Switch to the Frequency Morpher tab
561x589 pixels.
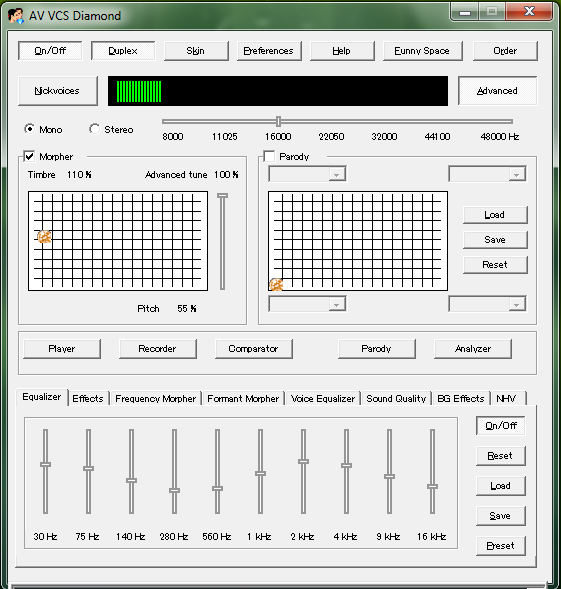pos(156,399)
